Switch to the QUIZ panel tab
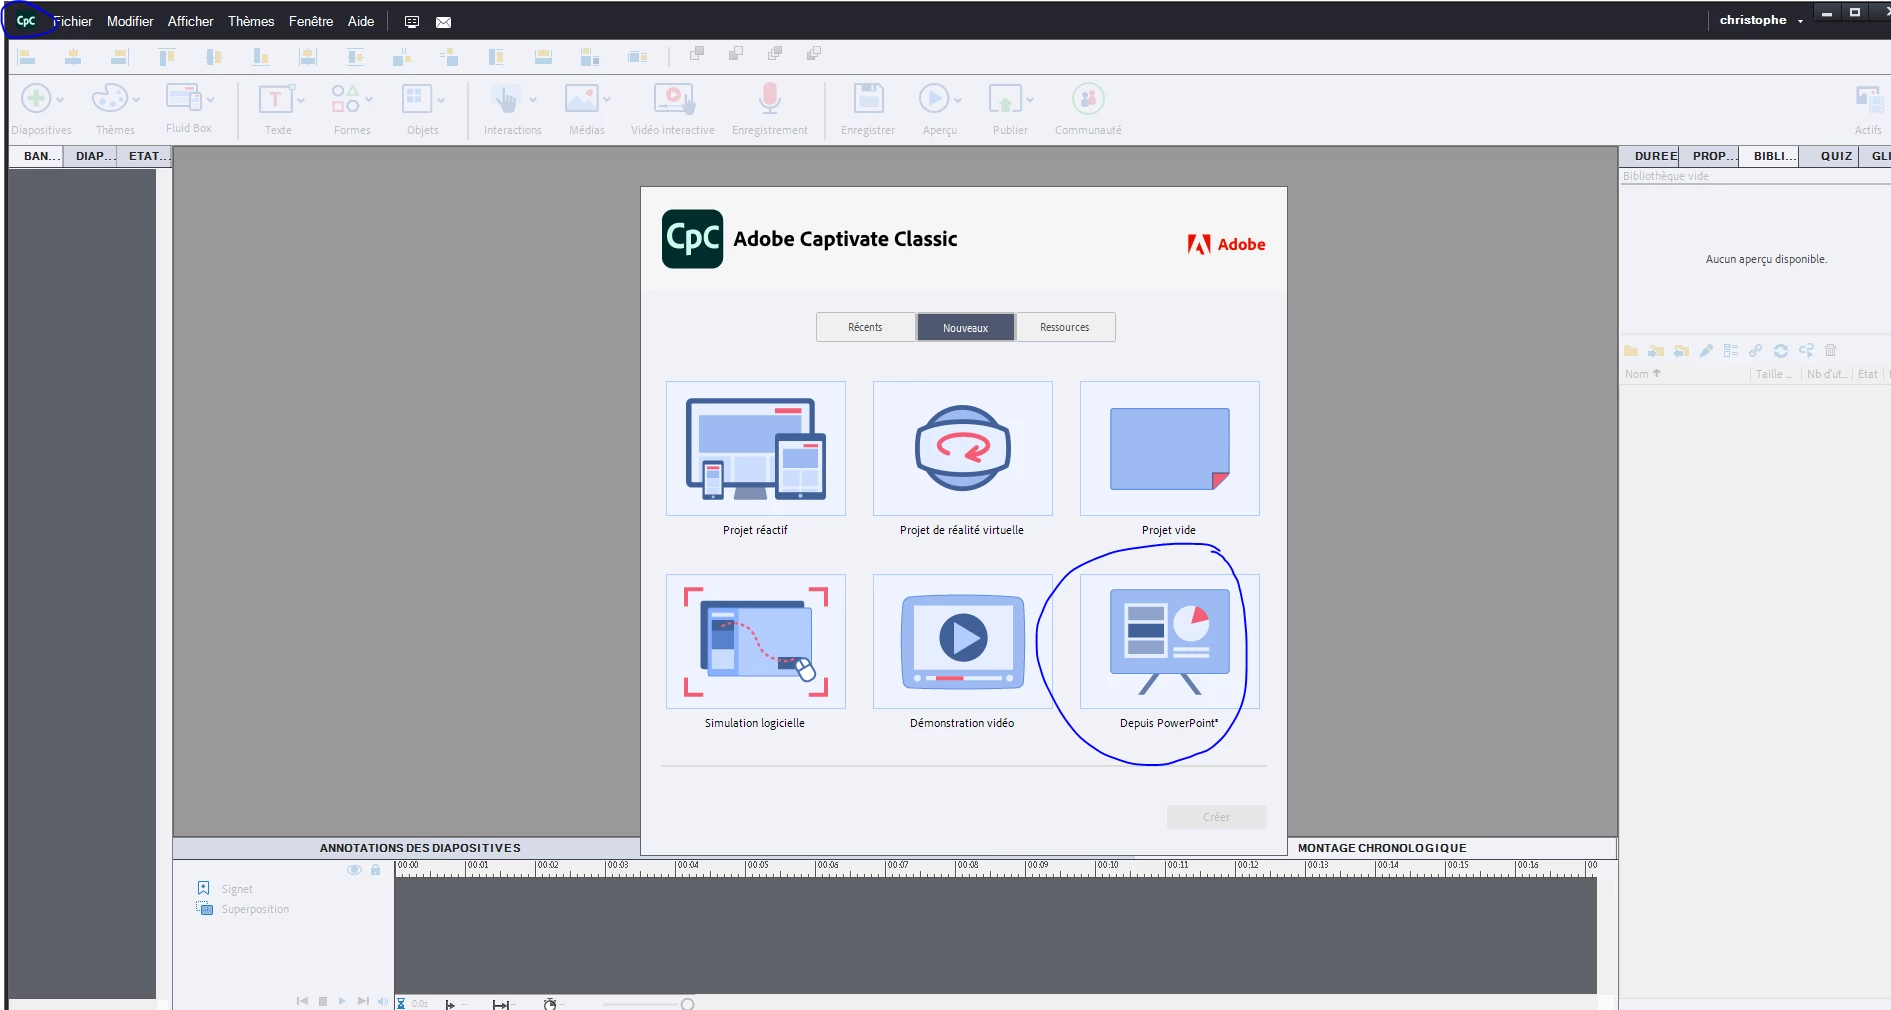 point(1829,156)
